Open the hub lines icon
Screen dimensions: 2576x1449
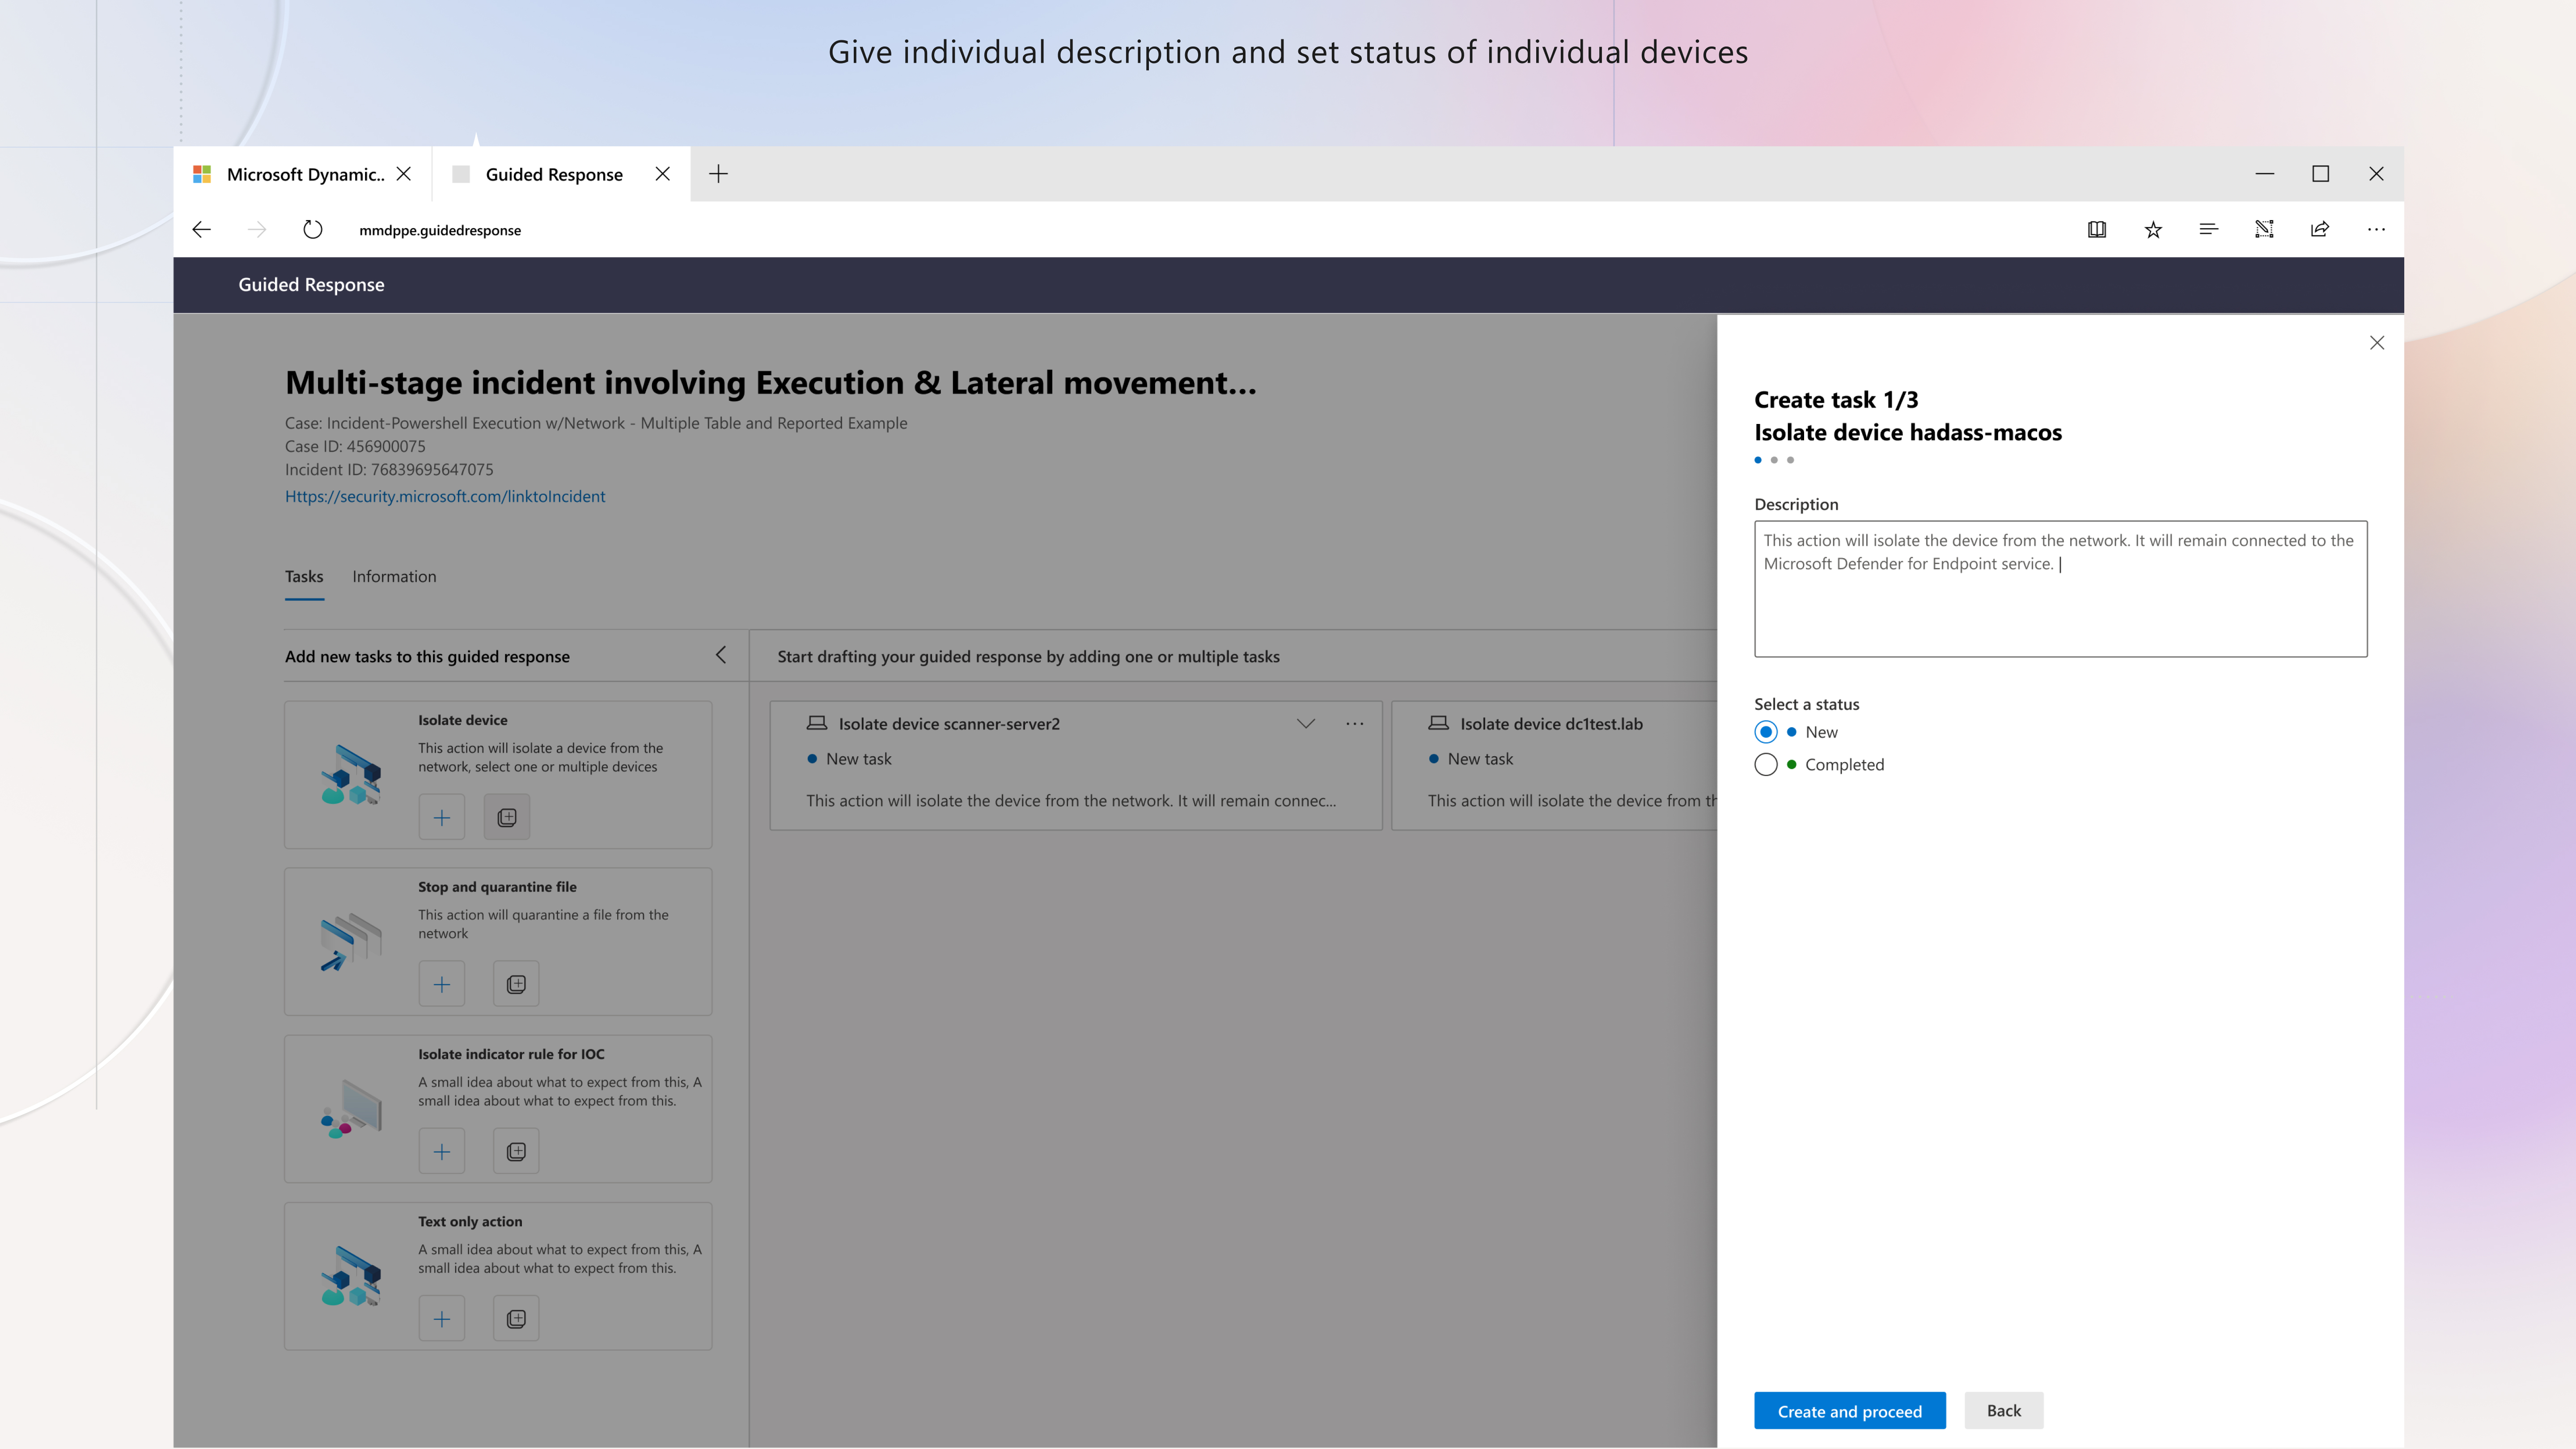[x=2209, y=230]
